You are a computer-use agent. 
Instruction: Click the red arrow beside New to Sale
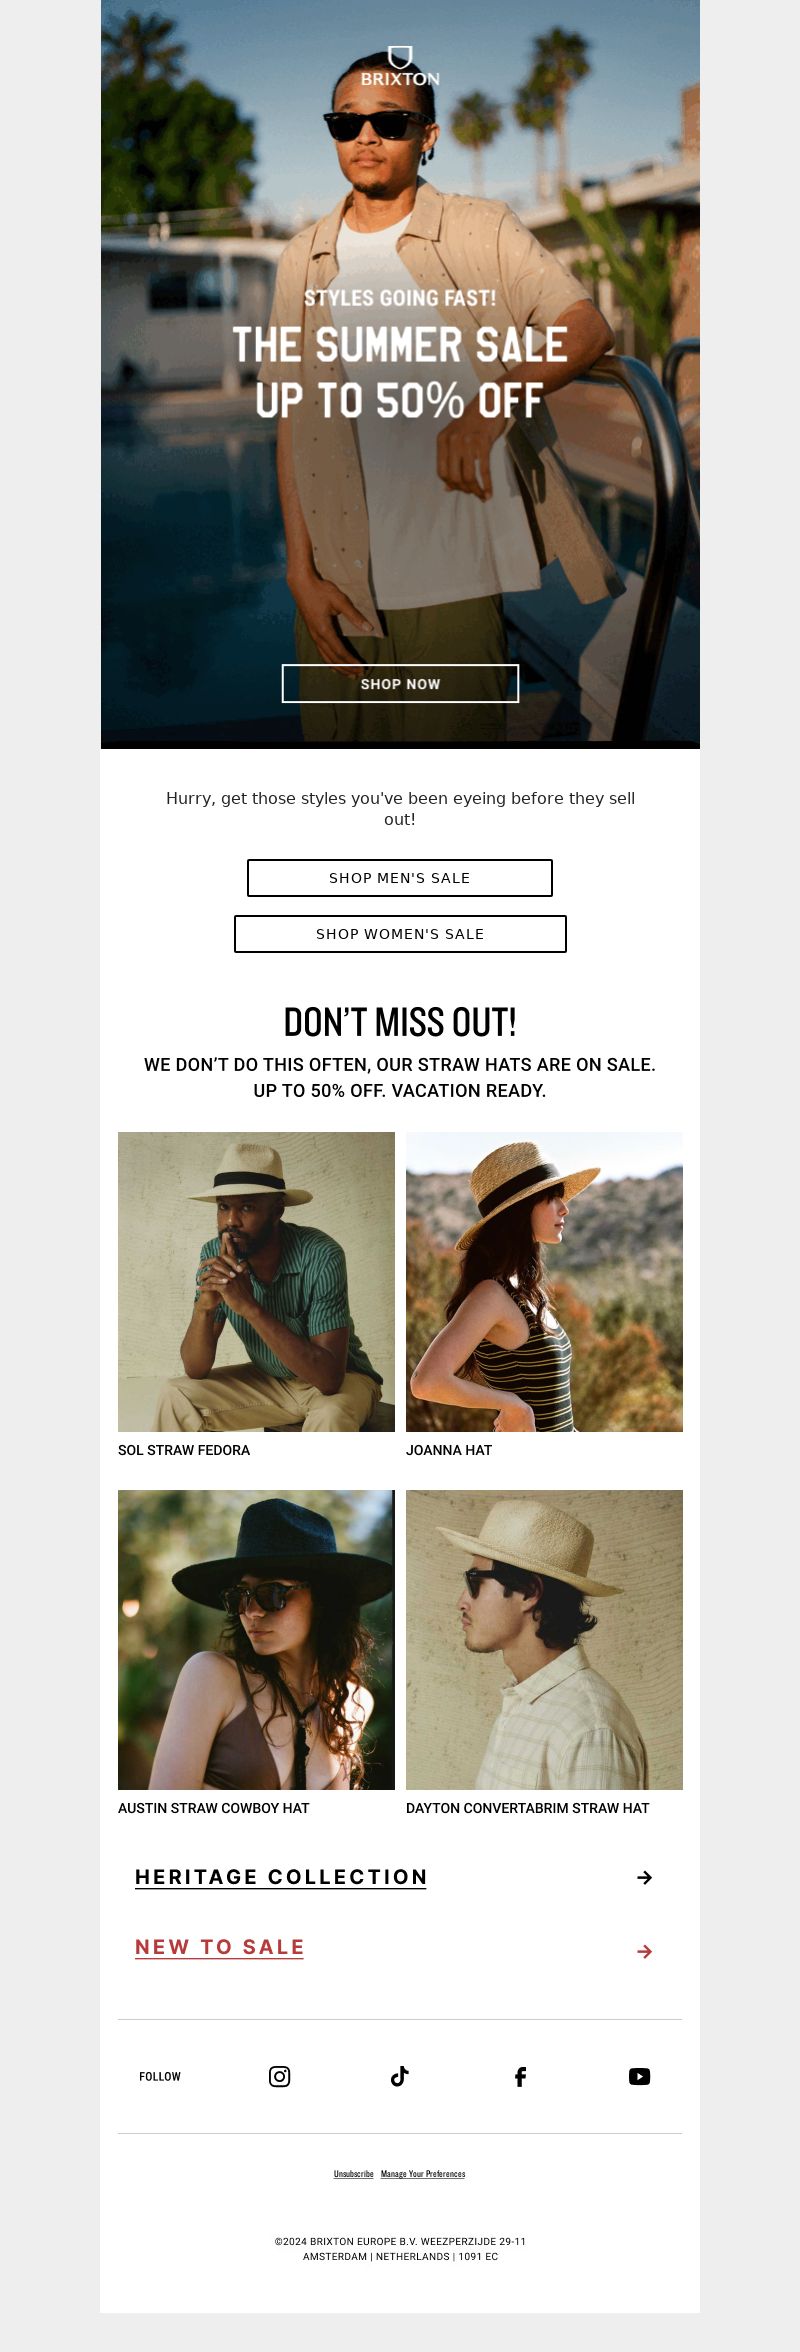[x=645, y=1951]
